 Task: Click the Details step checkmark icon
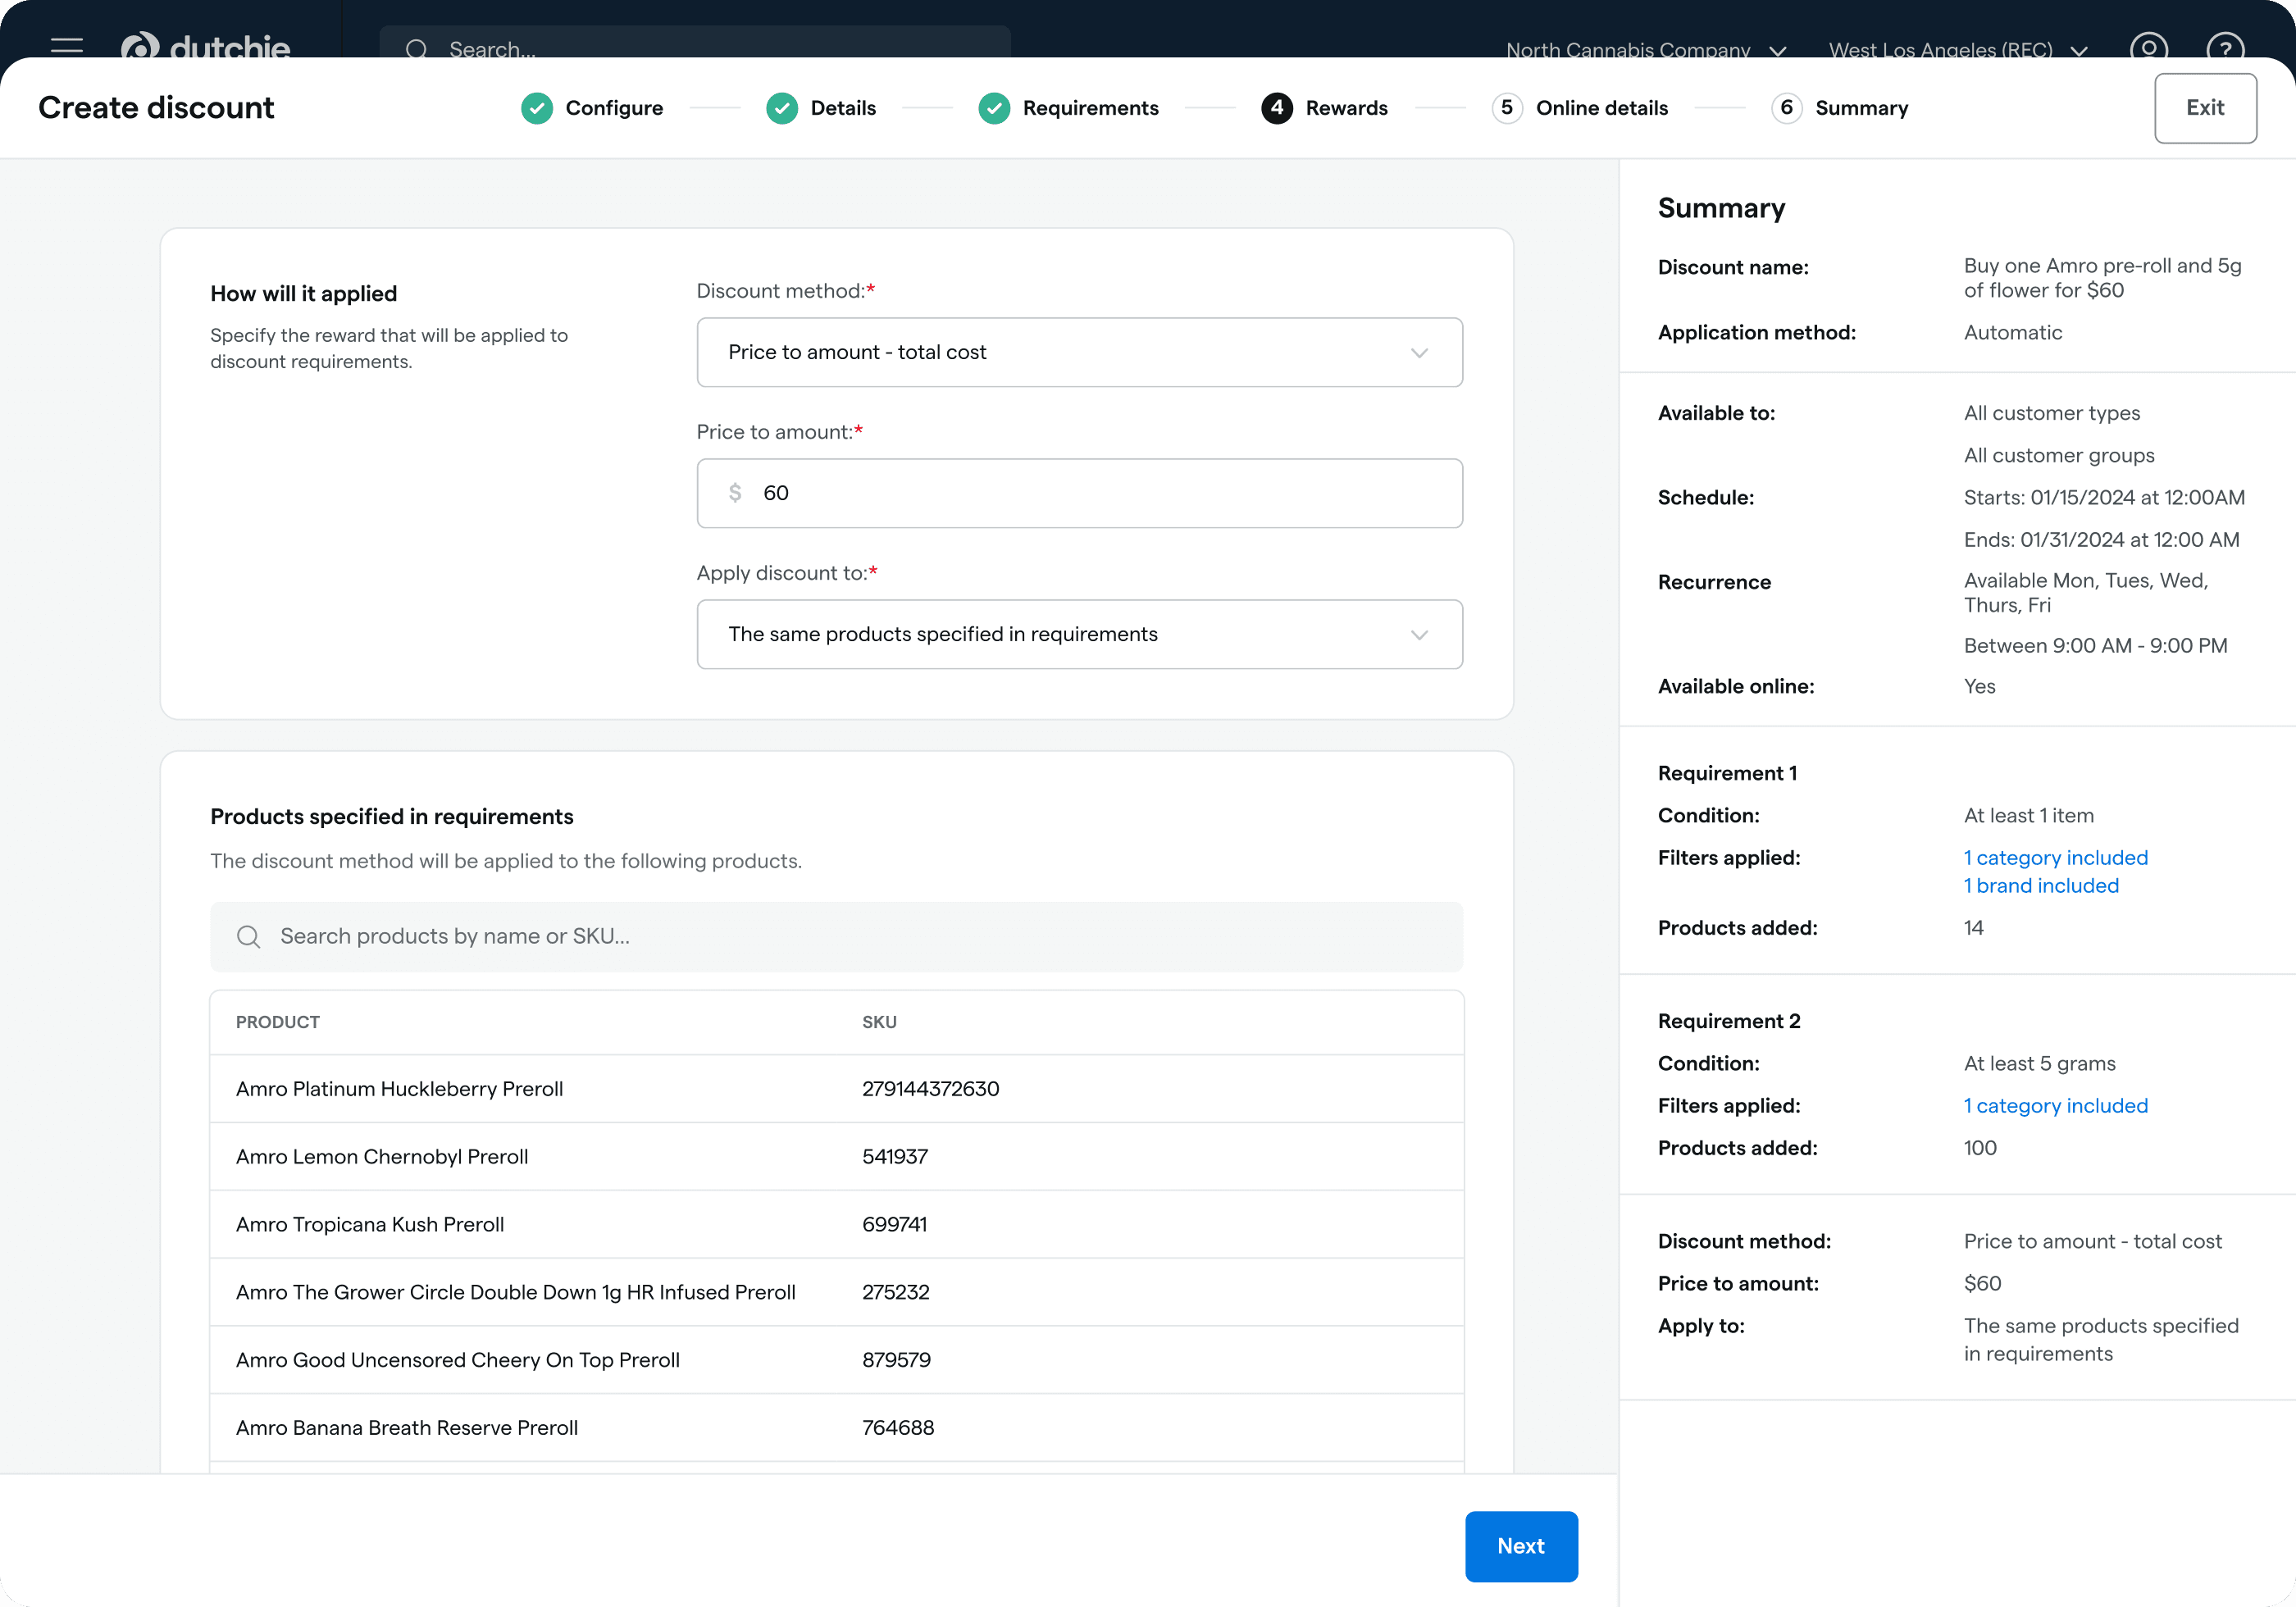coord(782,108)
